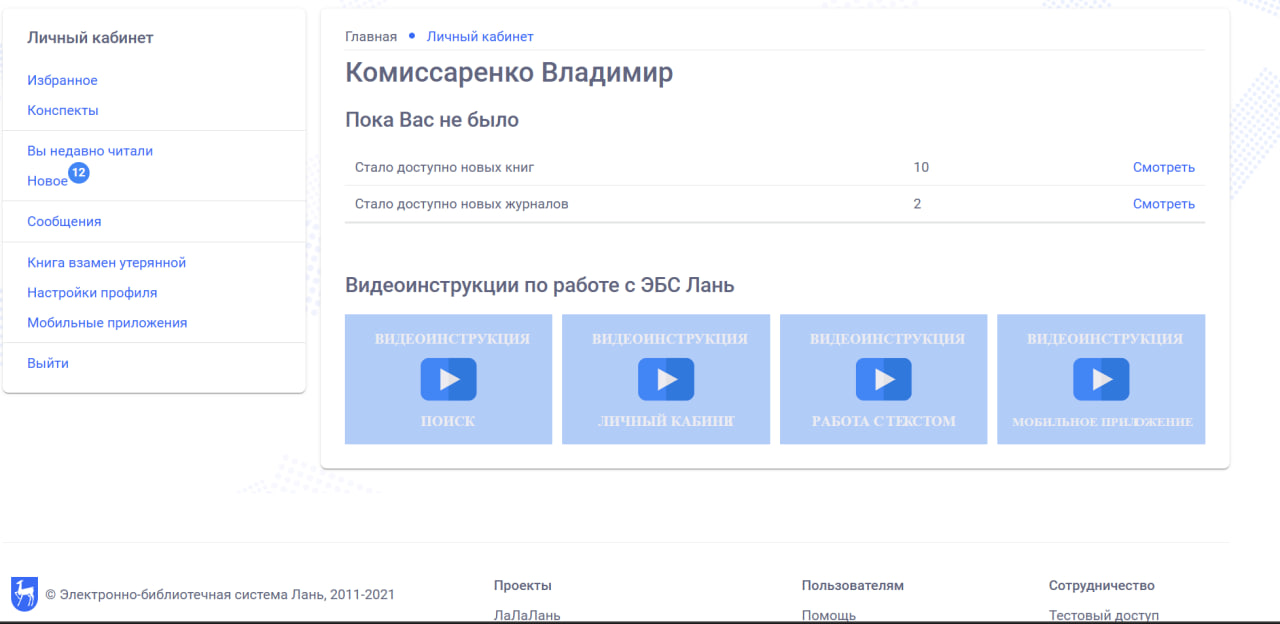View new journals via Смотреть link
This screenshot has height=624, width=1280.
tap(1163, 204)
